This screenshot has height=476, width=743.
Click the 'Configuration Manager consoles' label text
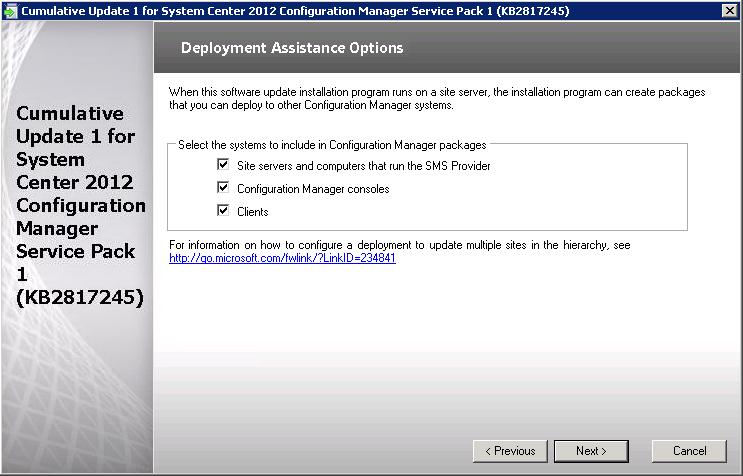[313, 188]
